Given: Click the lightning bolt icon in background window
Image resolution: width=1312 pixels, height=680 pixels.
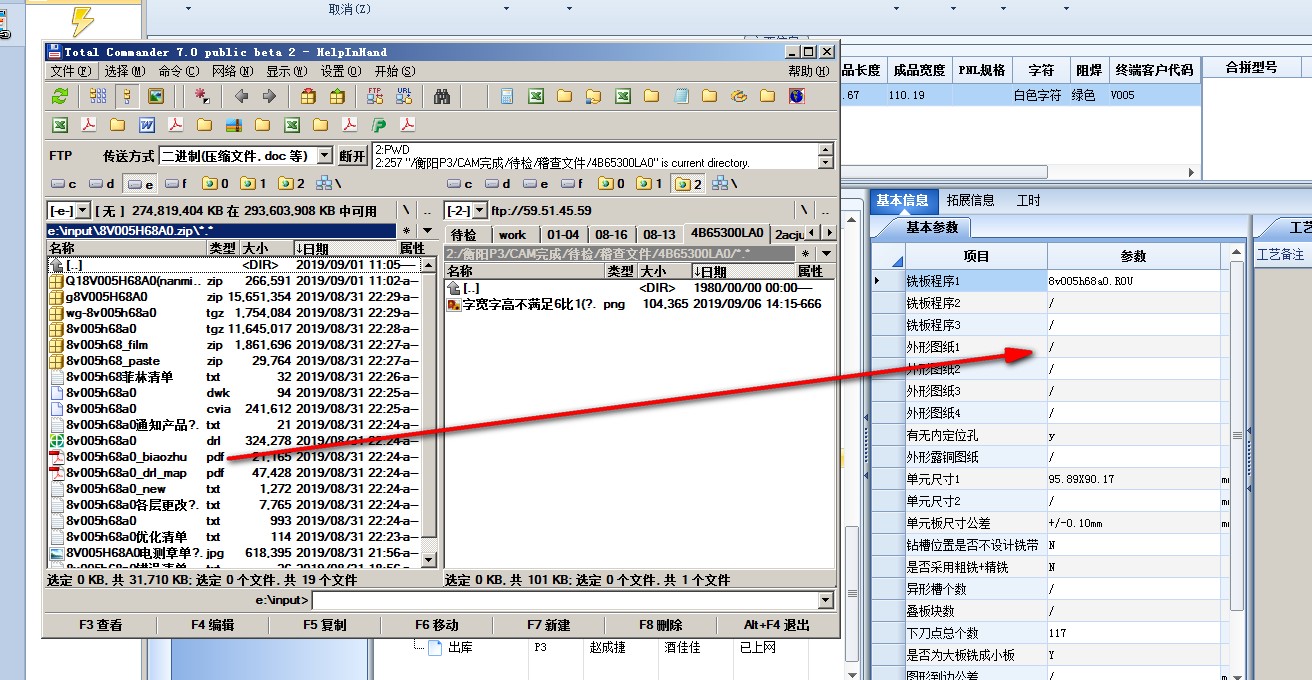Looking at the screenshot, I should 83,21.
